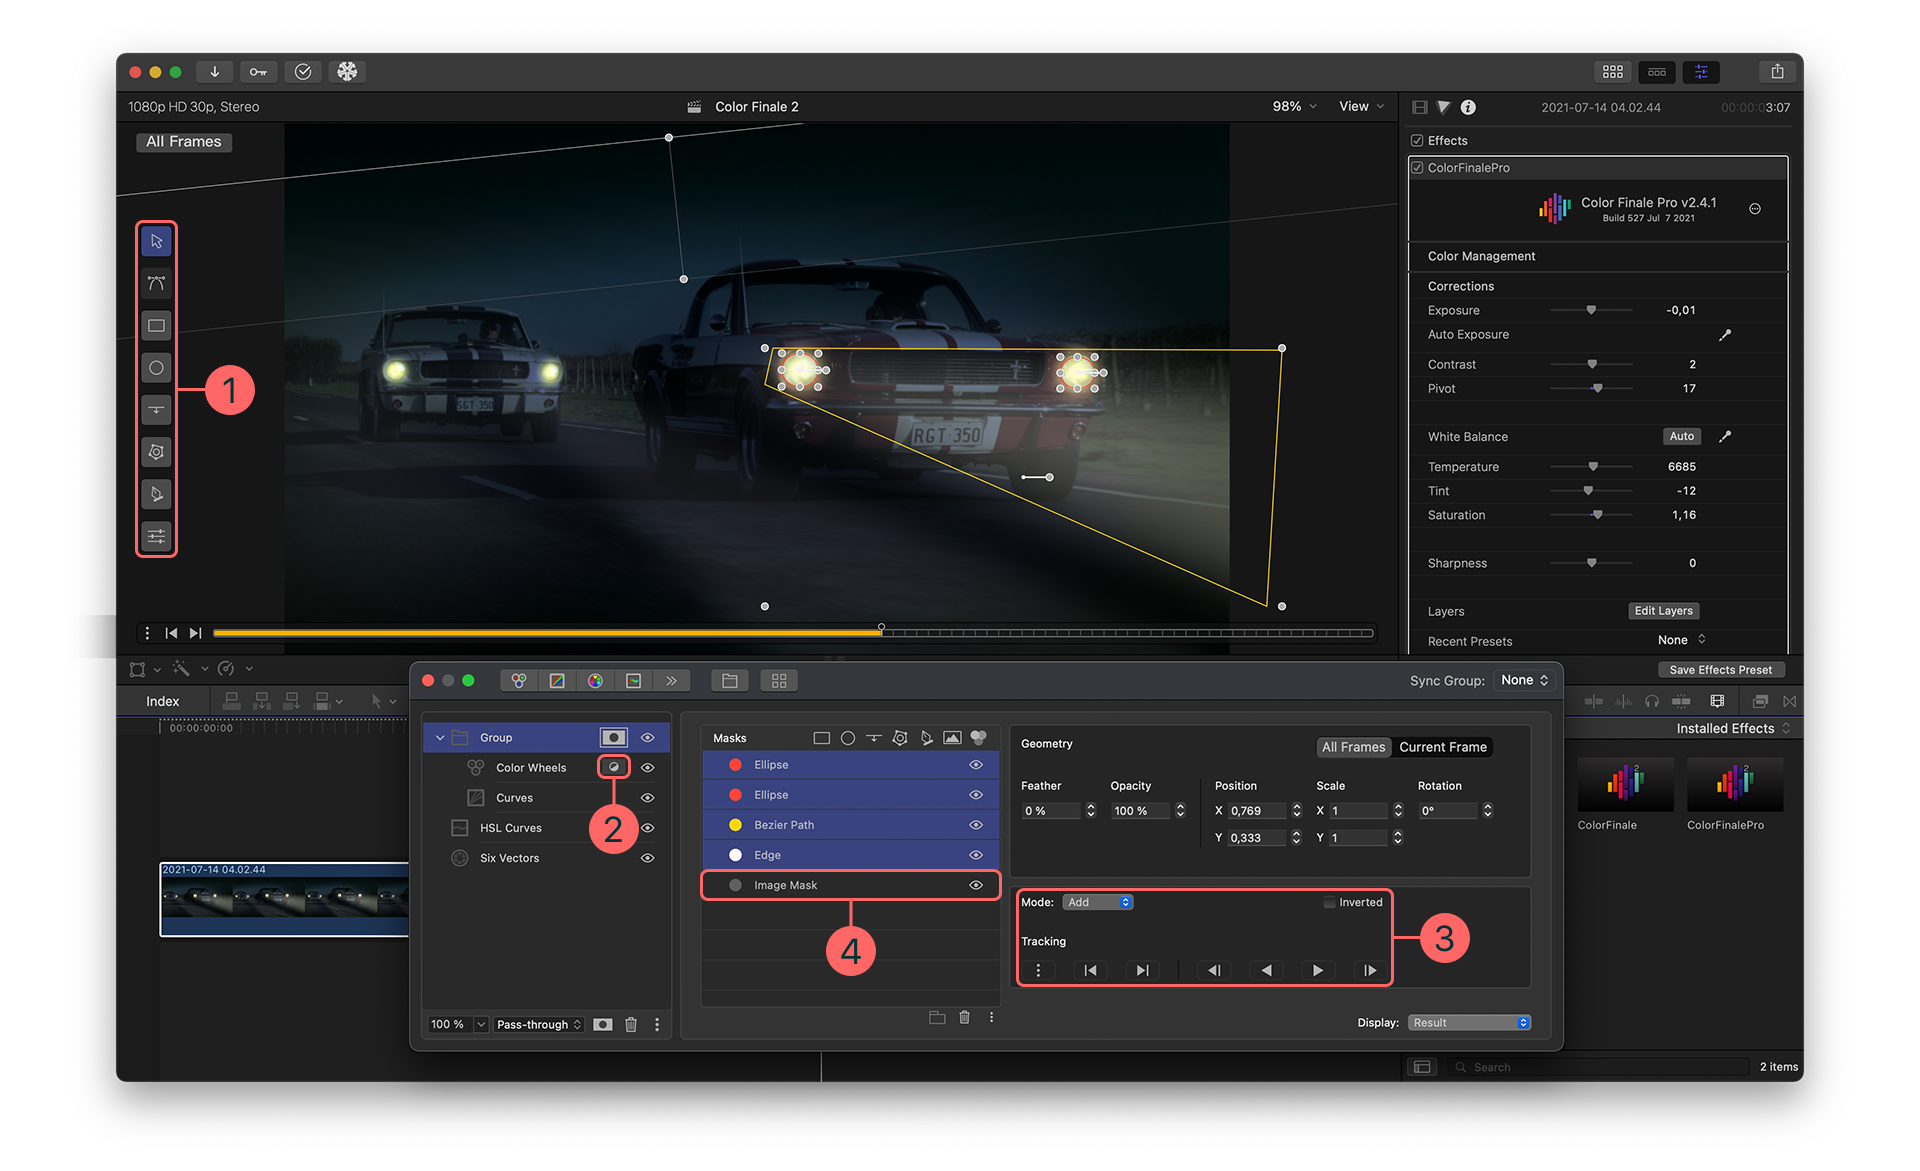Choose the rectangle mask tool in viewer toolbar

(156, 325)
